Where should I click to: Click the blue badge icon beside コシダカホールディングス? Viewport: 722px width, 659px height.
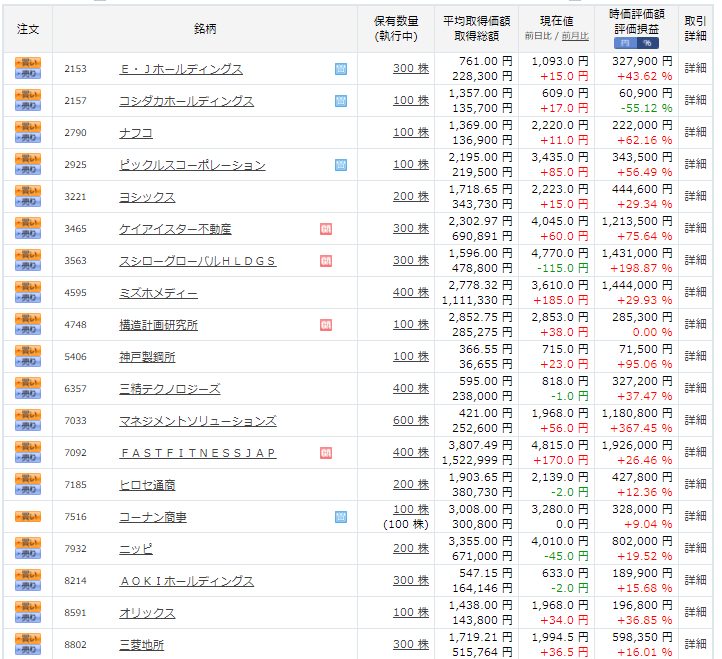341,101
